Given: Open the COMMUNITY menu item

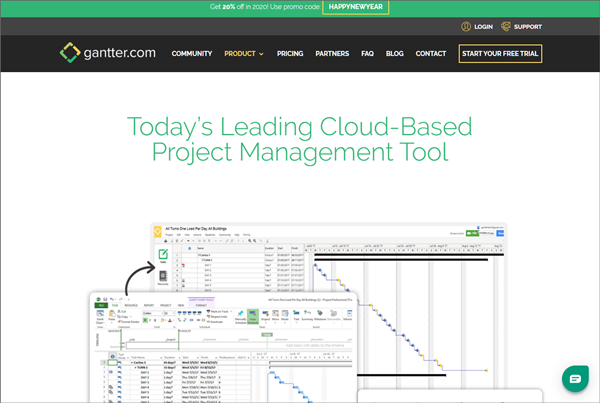Looking at the screenshot, I should 192,54.
